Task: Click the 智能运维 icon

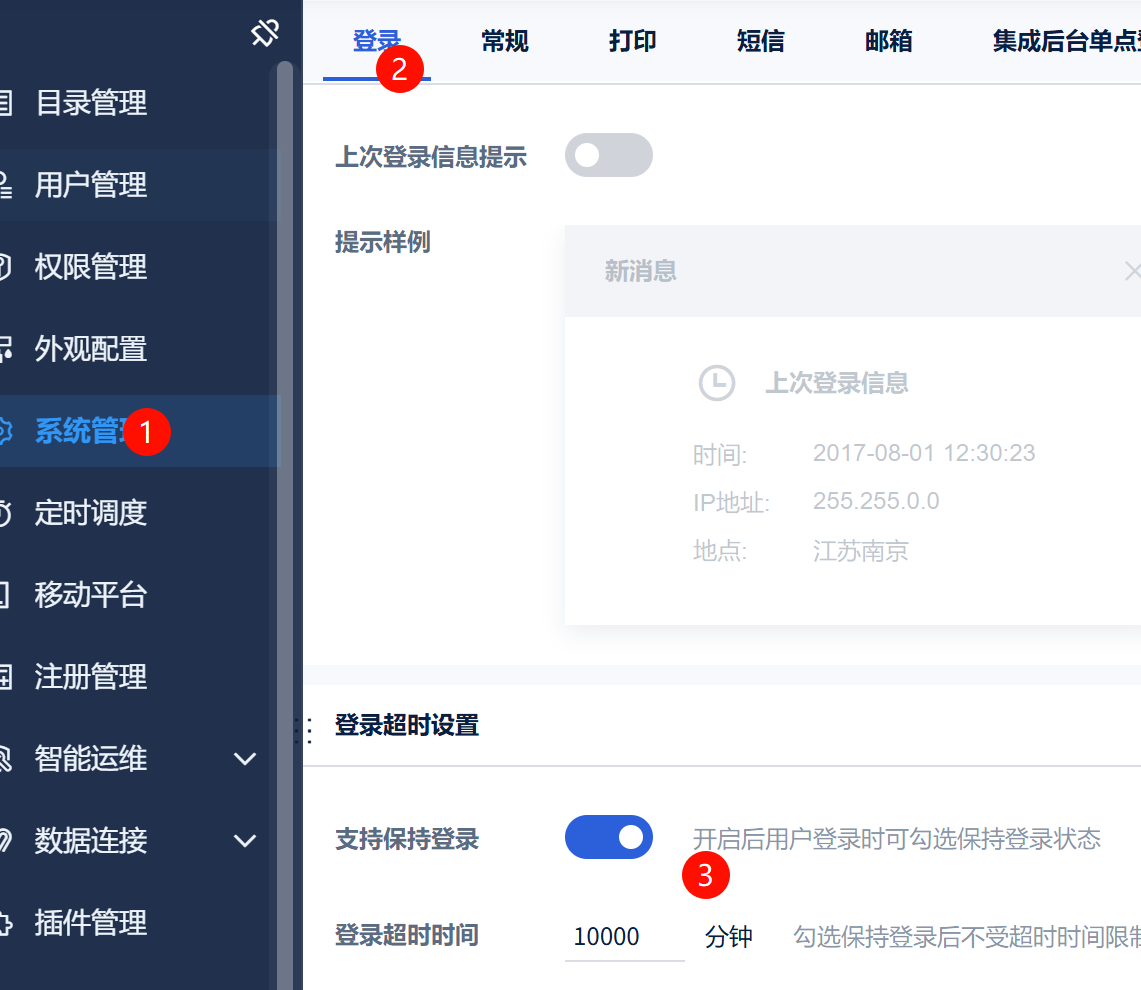Action: (5, 759)
